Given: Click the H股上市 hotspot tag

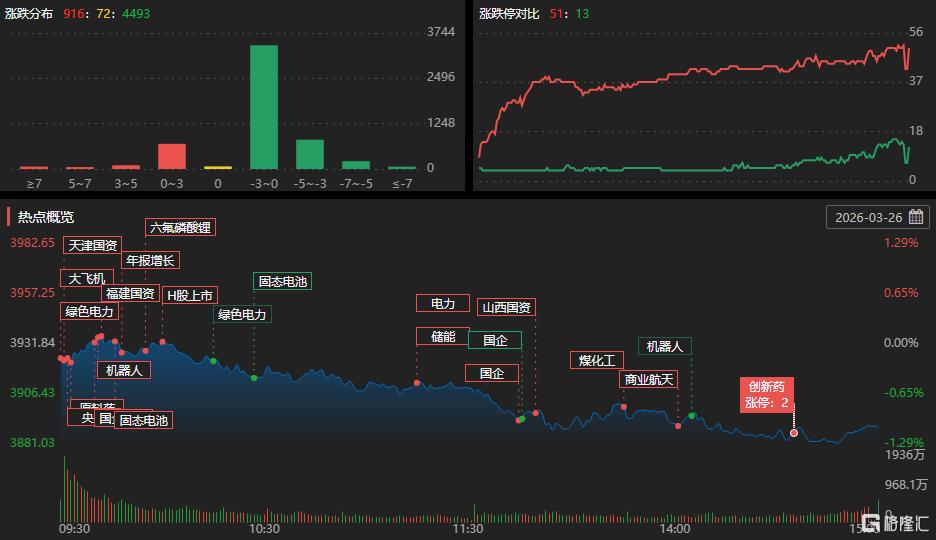Looking at the screenshot, I should (190, 295).
